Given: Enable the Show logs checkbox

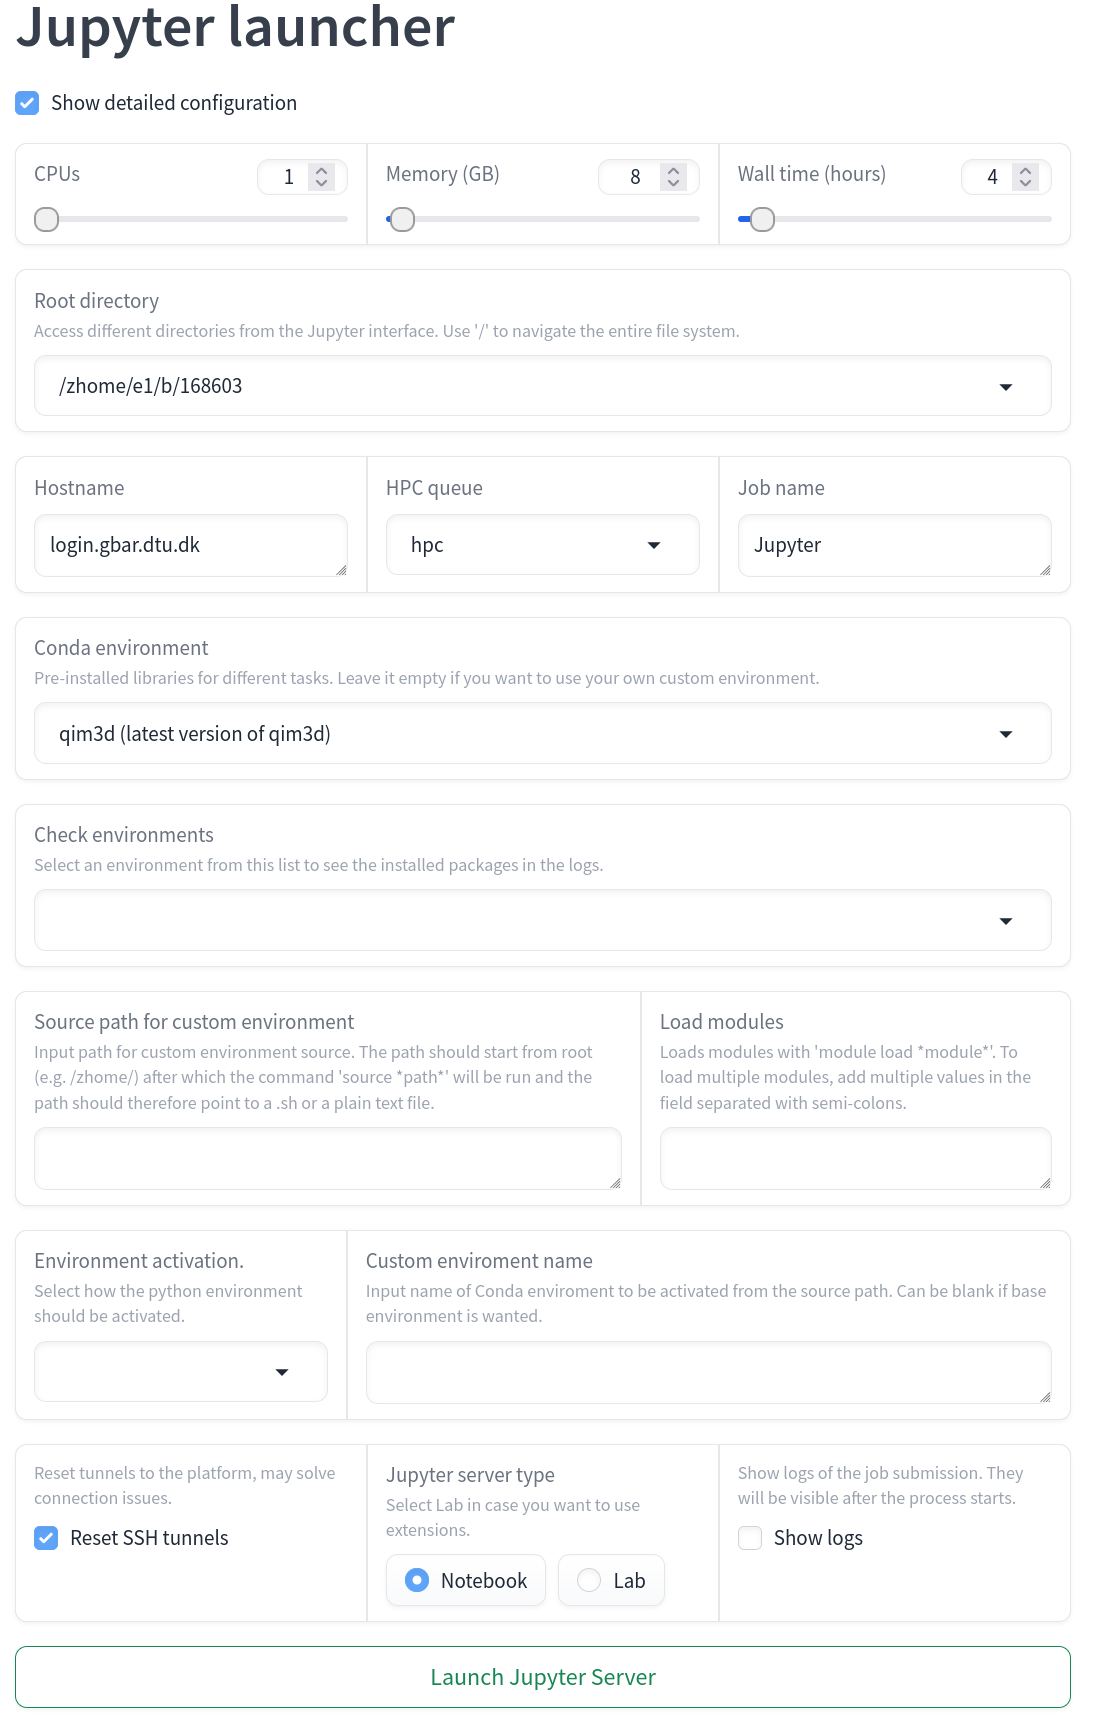Looking at the screenshot, I should (x=750, y=1538).
